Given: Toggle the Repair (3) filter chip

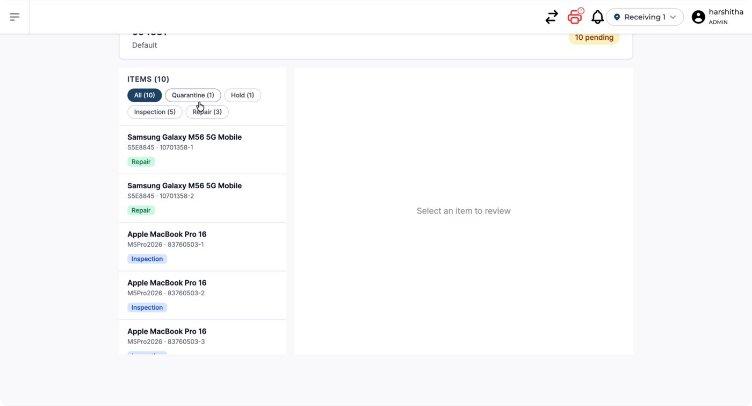Looking at the screenshot, I should [x=207, y=112].
